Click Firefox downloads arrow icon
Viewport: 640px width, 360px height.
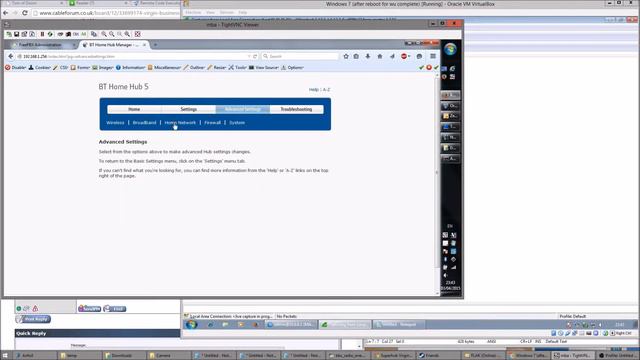pos(368,56)
